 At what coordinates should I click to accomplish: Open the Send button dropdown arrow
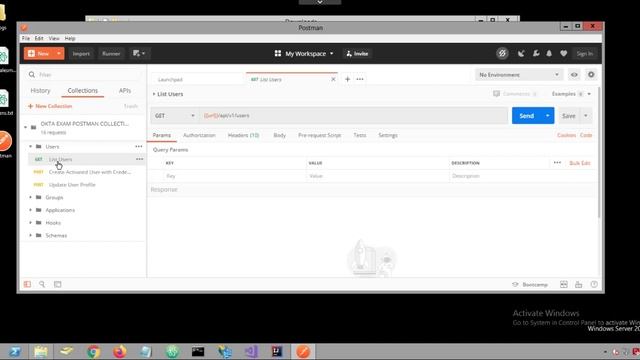(x=548, y=116)
